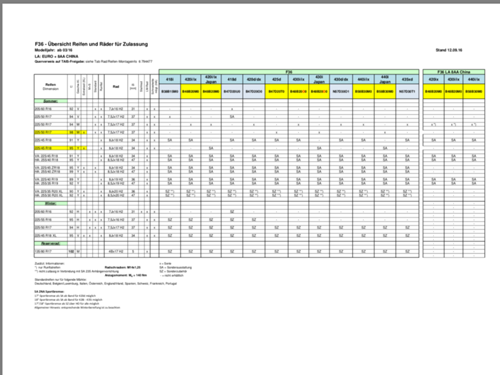Click the 'SA = Sonderausstattung' legend entry
500x375 pixels.
tap(176, 267)
